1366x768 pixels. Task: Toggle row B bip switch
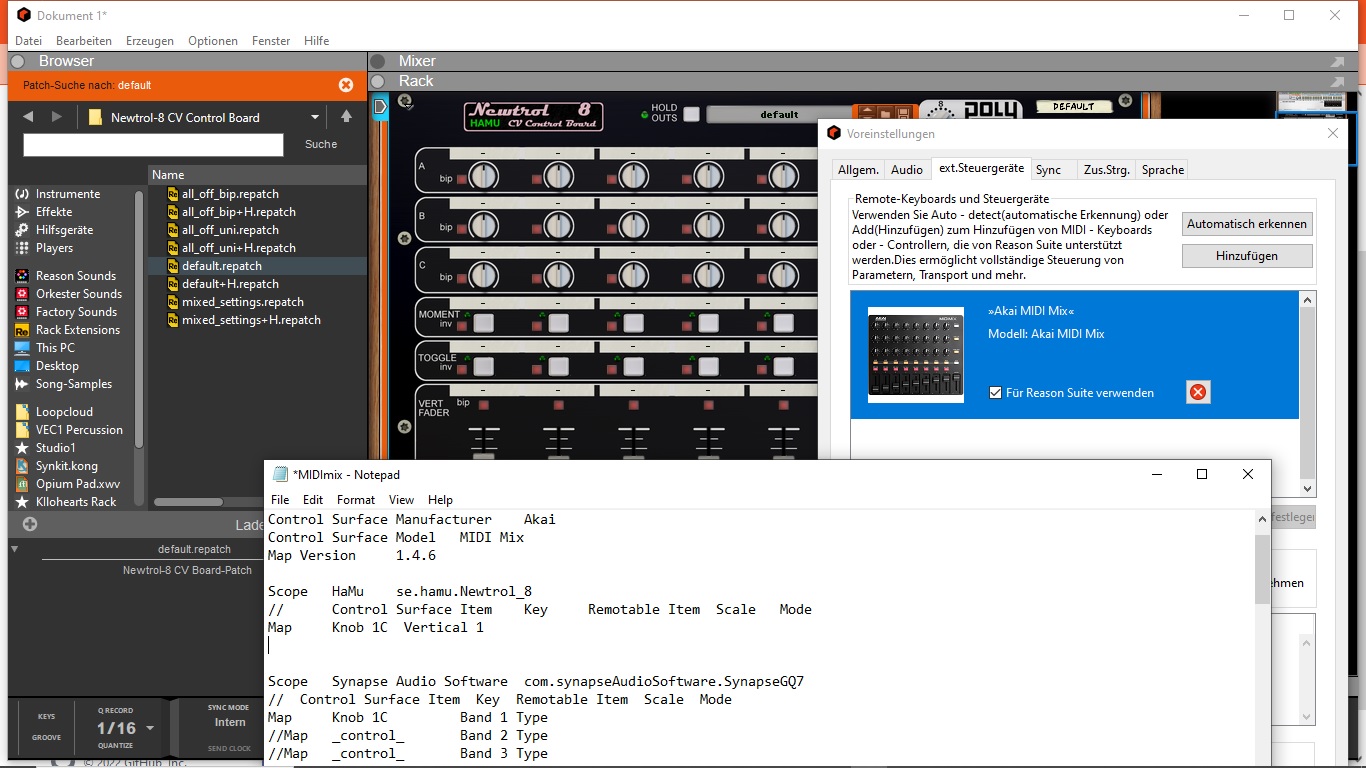[x=464, y=228]
